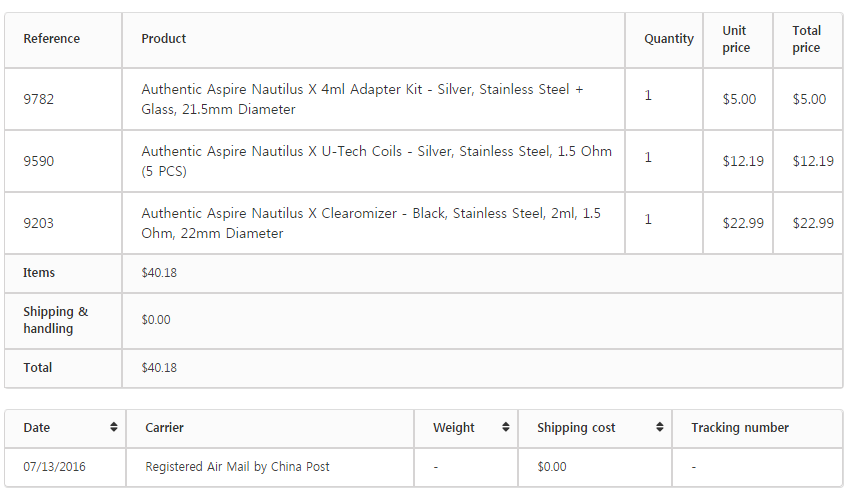851x493 pixels.
Task: Click the $22.99 total price cell
Action: coord(812,223)
